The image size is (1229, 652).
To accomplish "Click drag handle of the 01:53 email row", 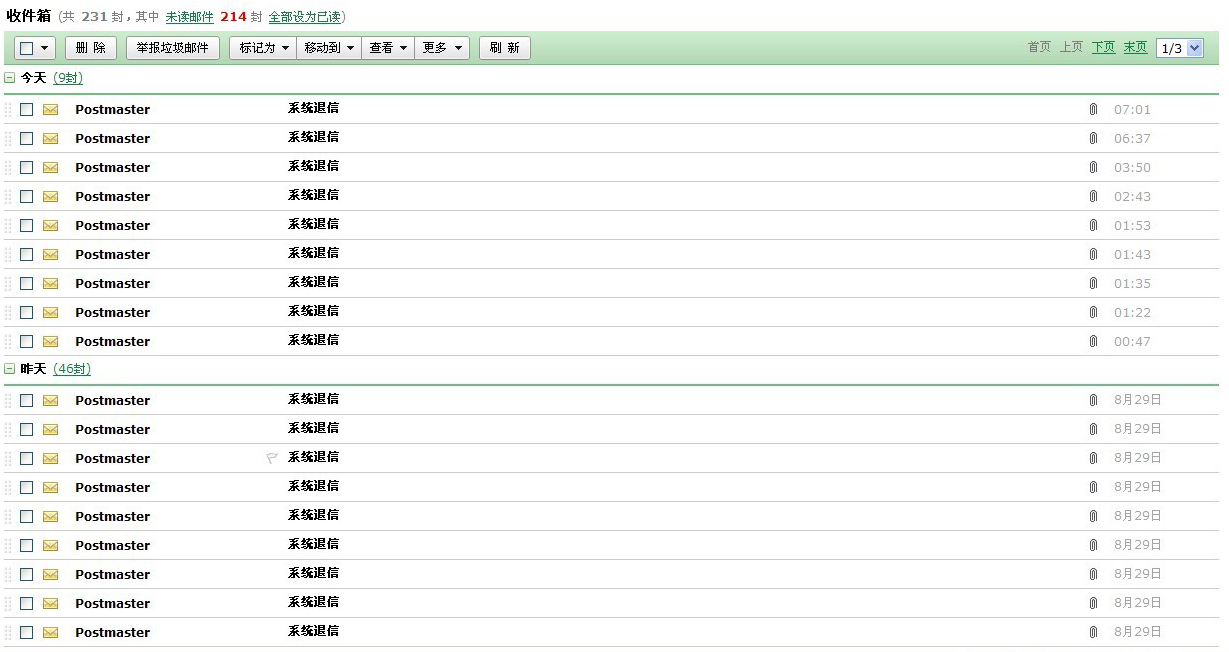I will (x=8, y=226).
